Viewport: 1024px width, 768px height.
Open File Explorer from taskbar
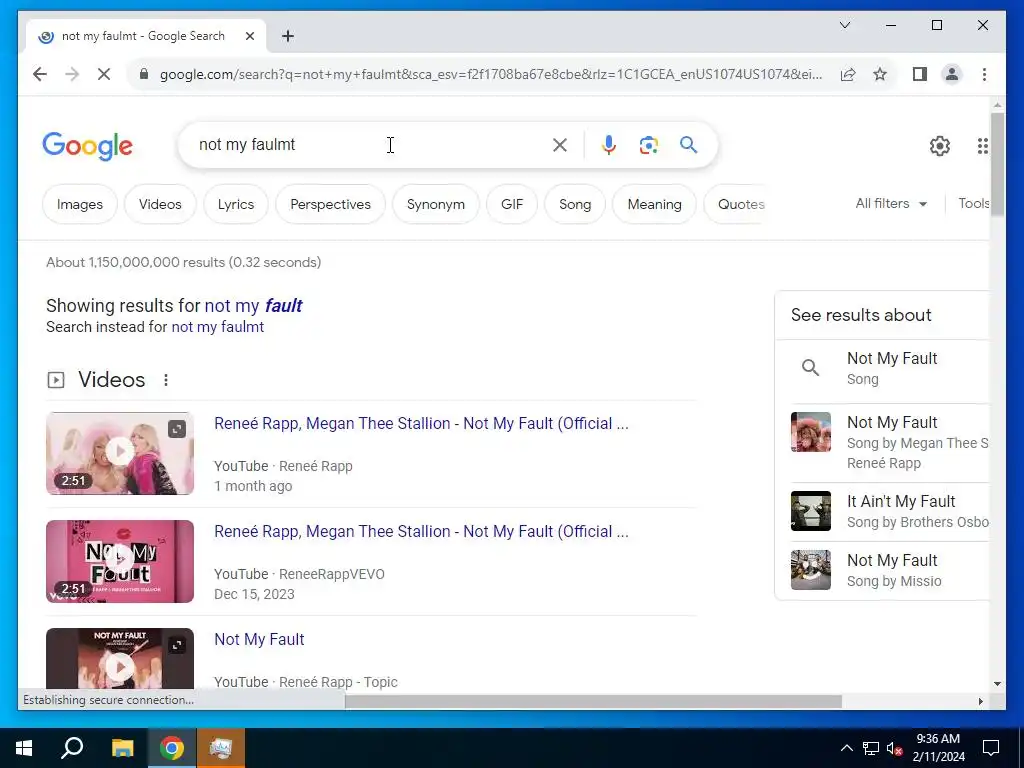tap(122, 748)
